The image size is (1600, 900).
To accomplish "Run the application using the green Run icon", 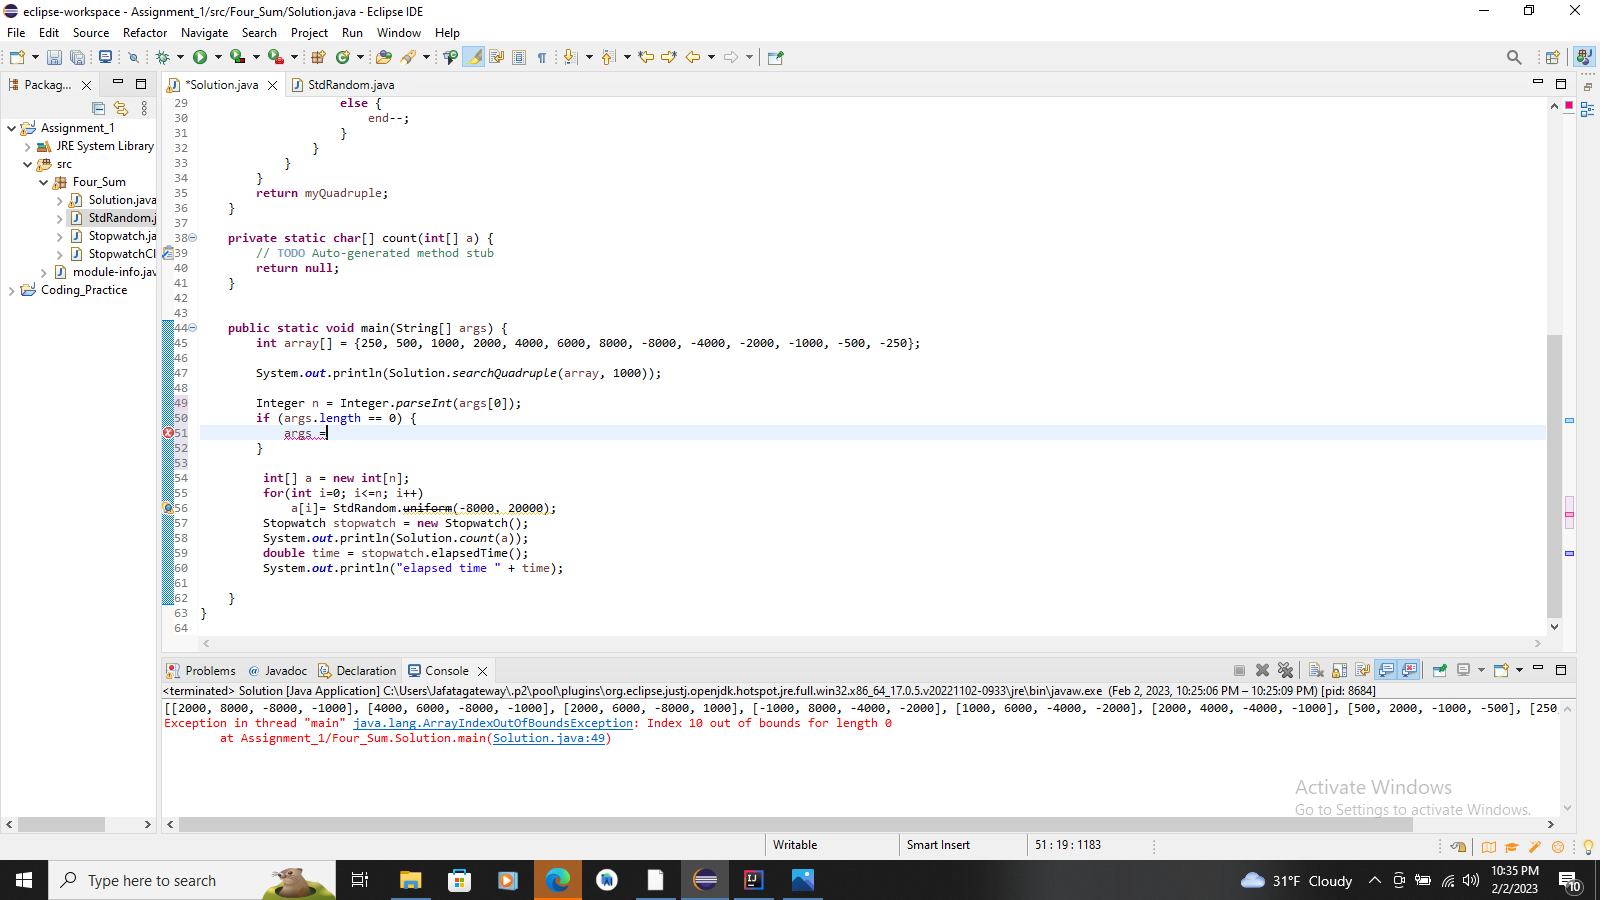I will (x=201, y=57).
